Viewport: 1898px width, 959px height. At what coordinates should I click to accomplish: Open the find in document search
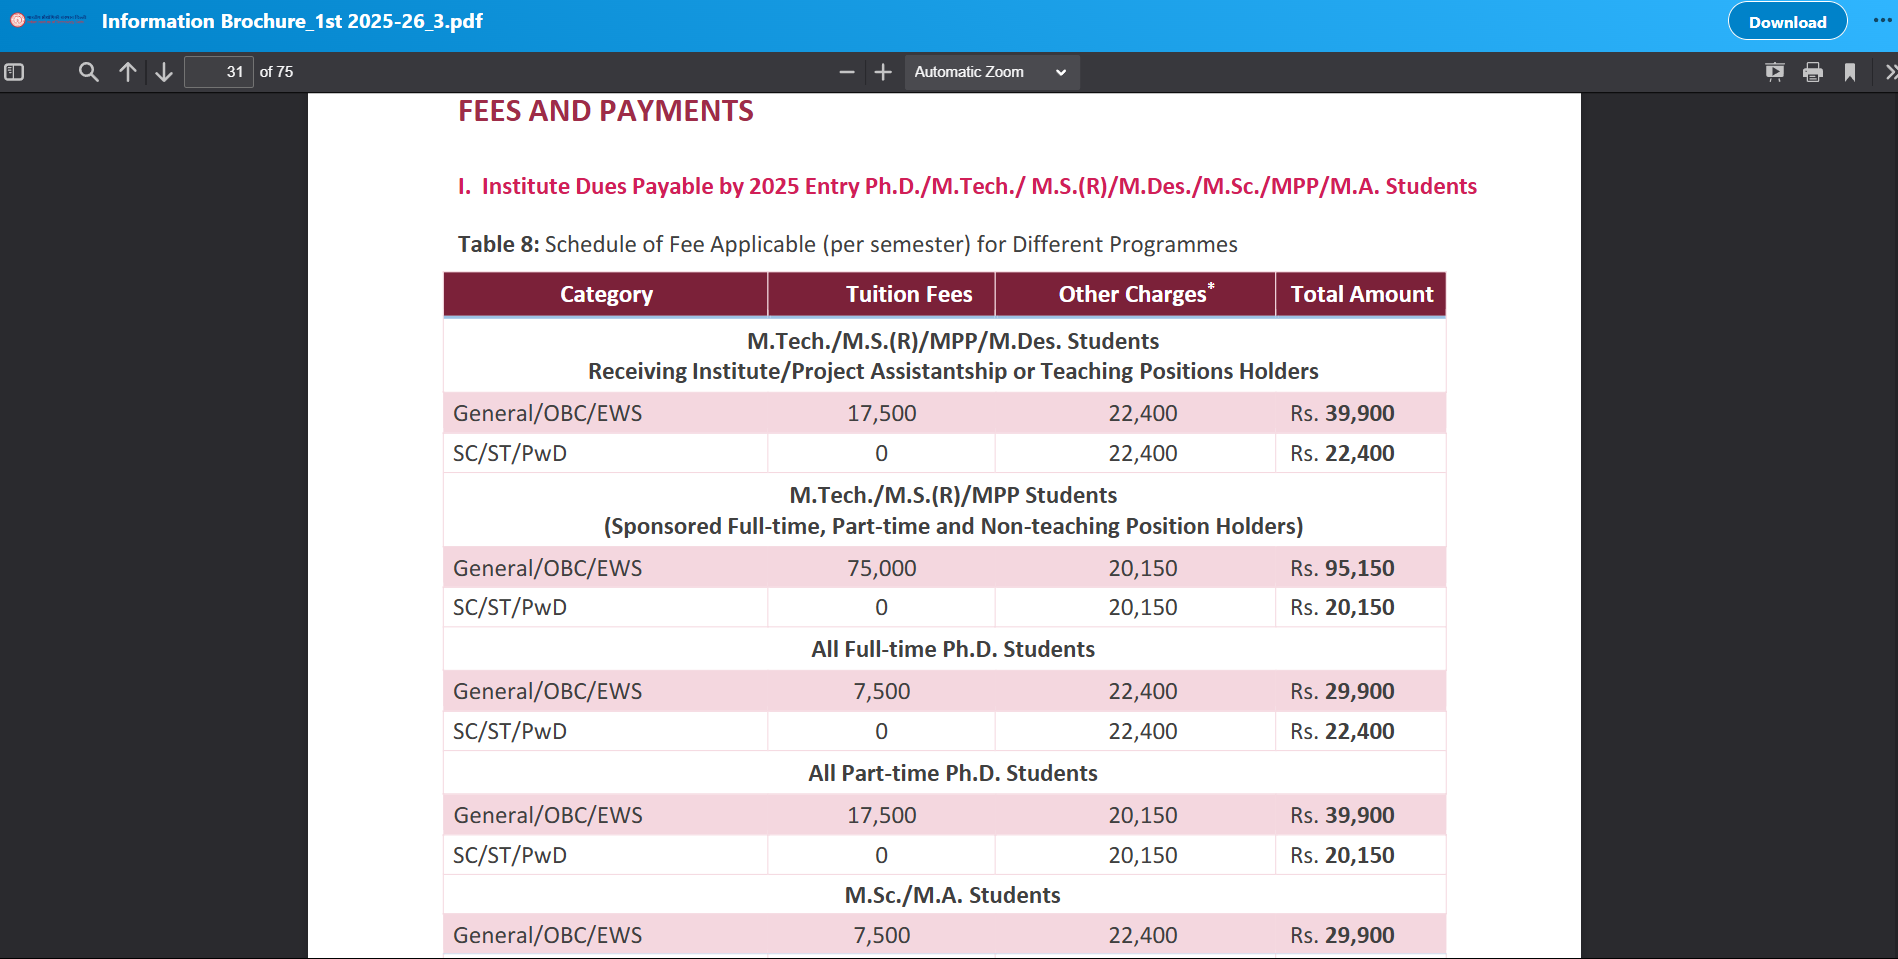(x=89, y=72)
